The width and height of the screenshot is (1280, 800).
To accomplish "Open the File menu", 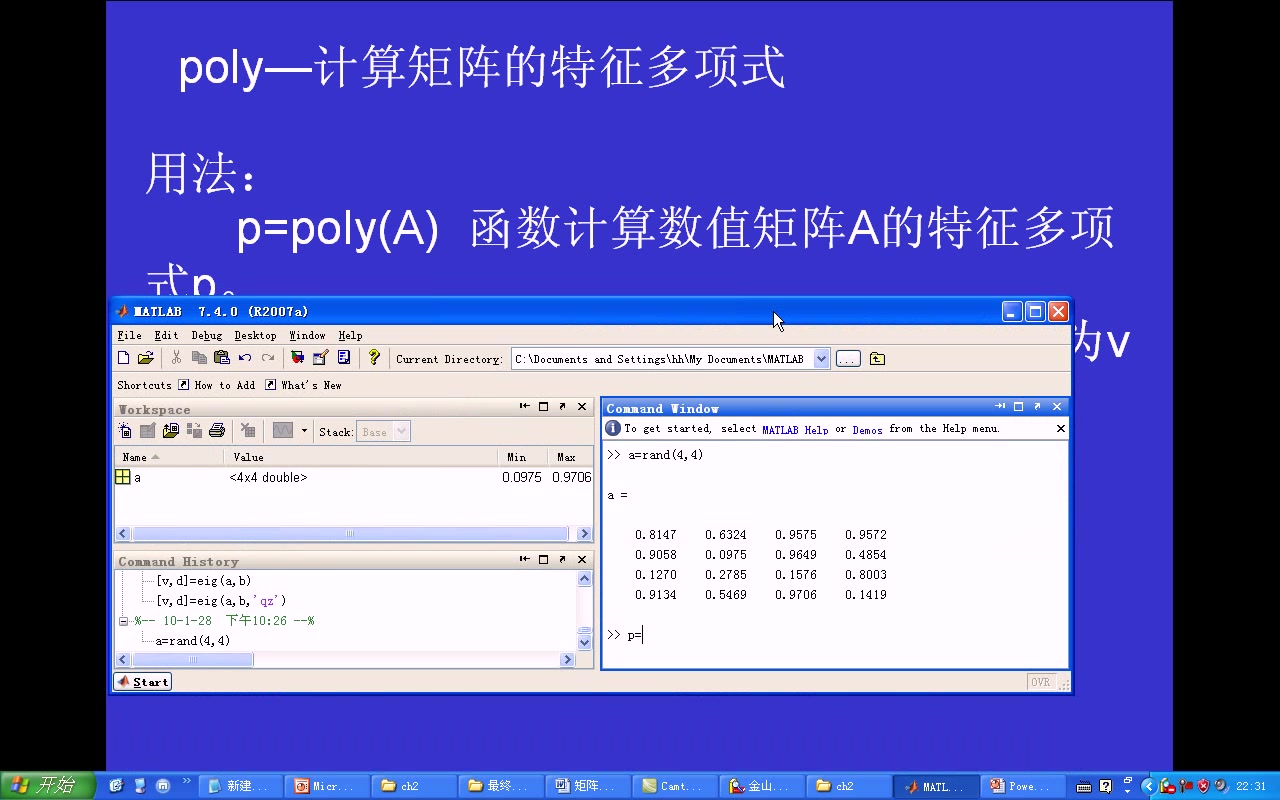I will click(129, 336).
